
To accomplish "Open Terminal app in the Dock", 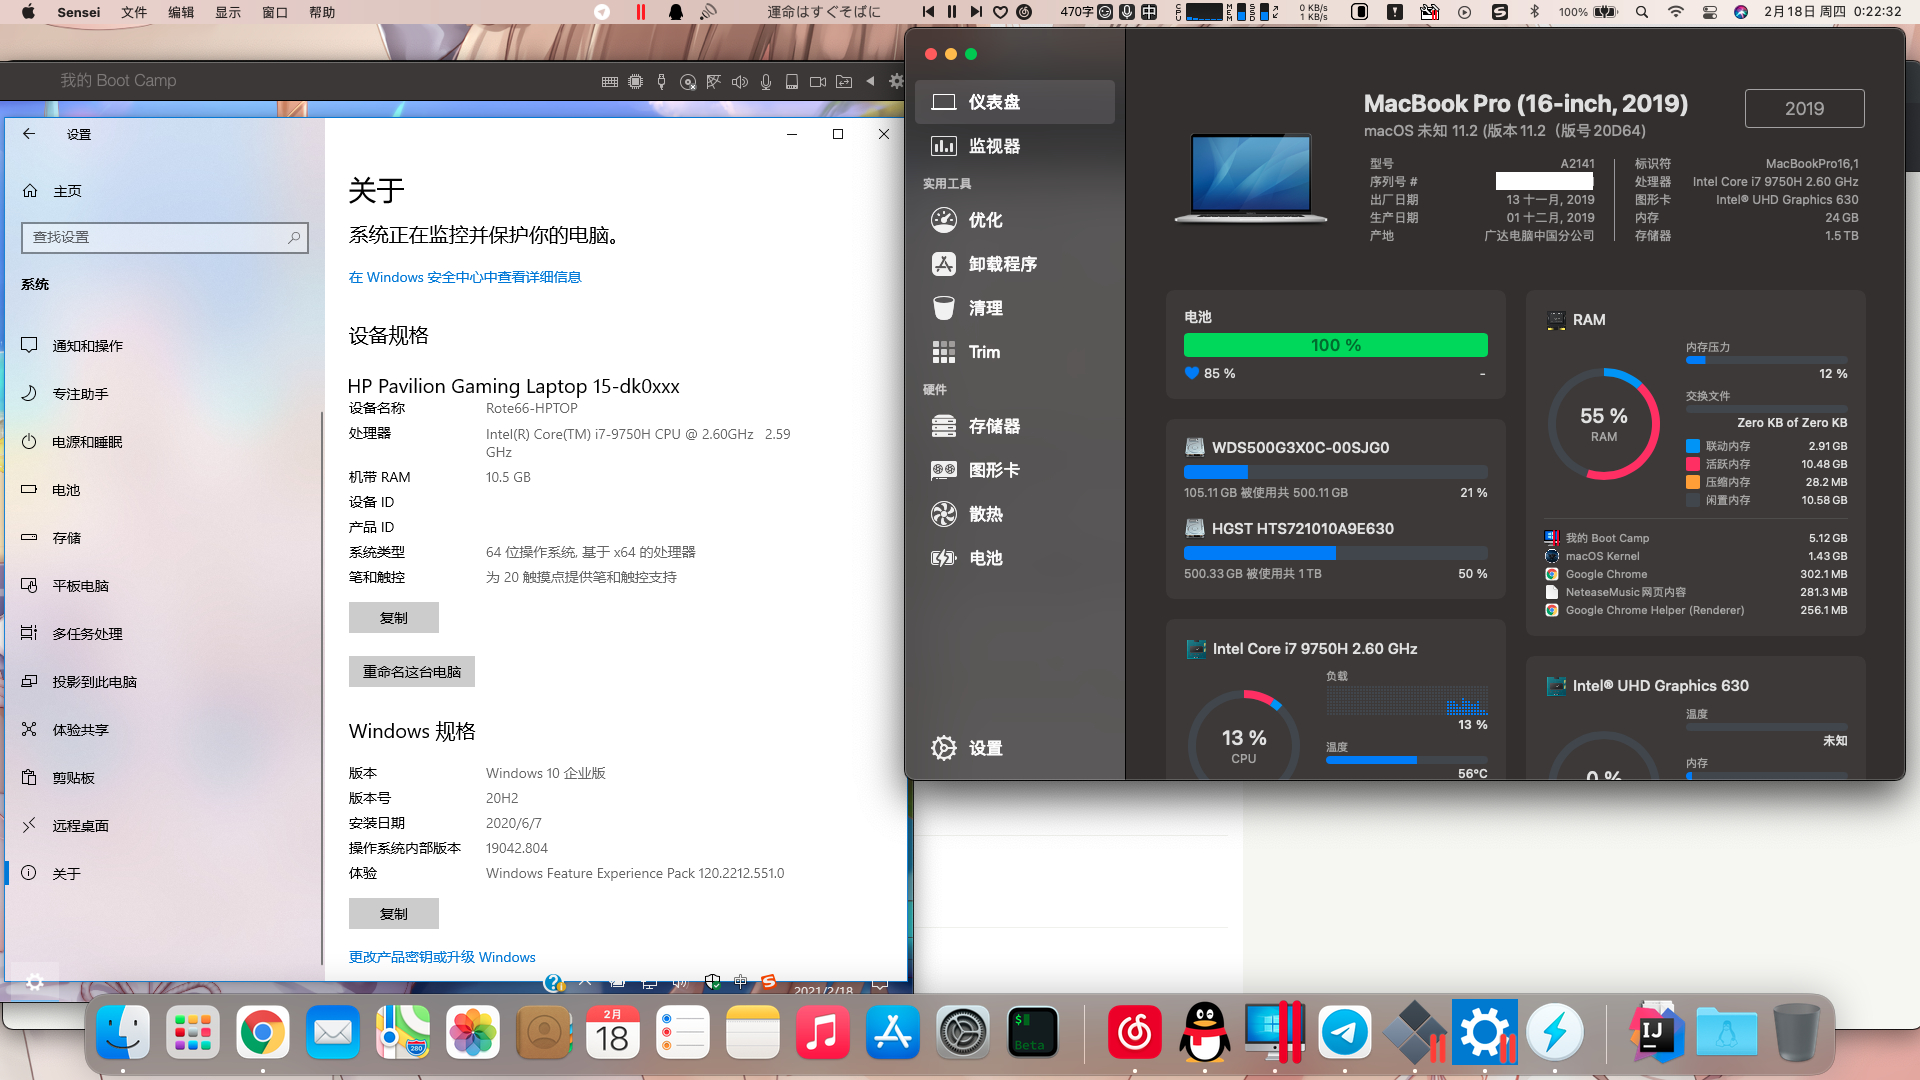I will point(1033,1032).
